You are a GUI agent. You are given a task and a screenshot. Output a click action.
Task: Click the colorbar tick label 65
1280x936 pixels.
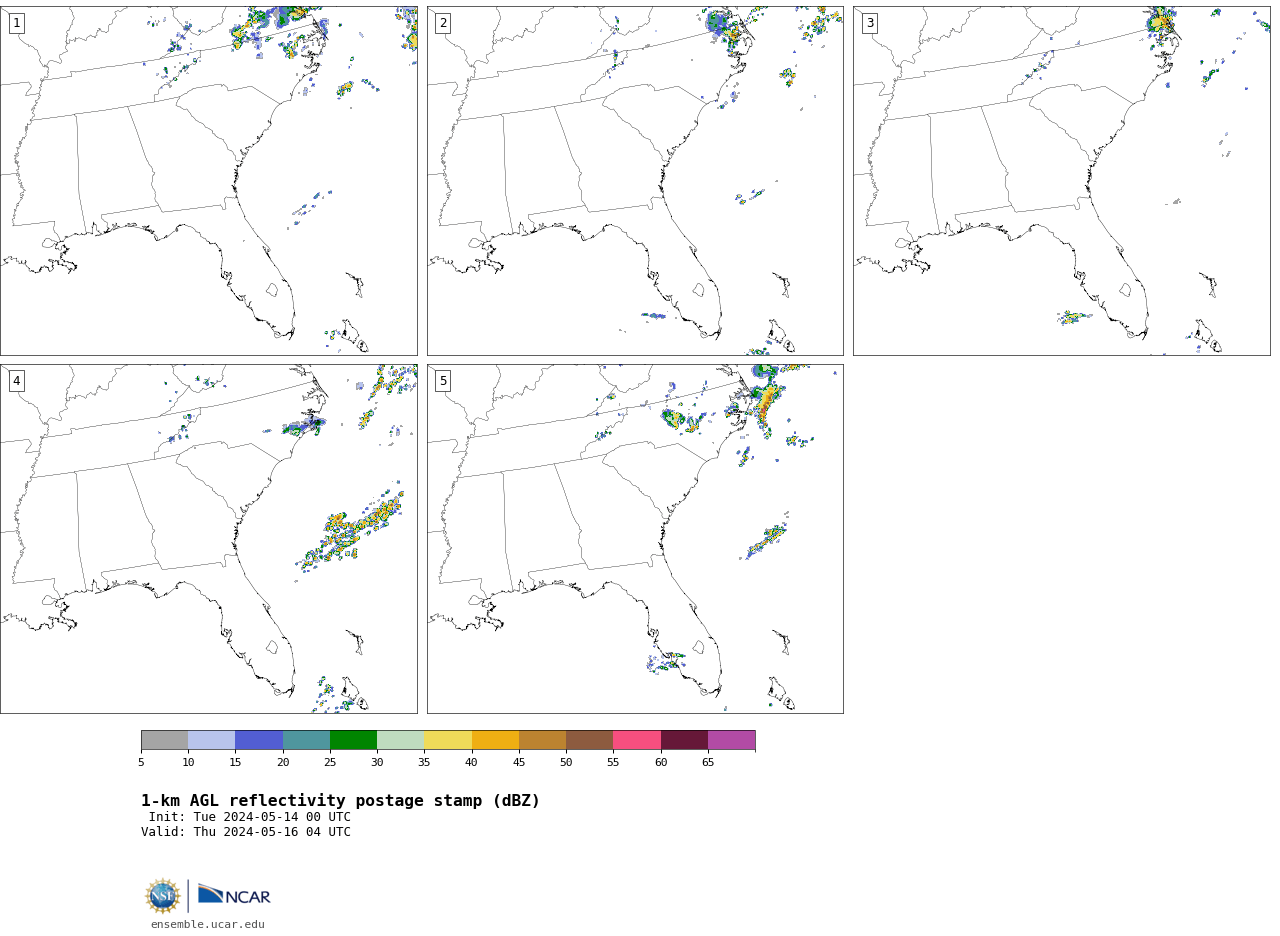(708, 763)
